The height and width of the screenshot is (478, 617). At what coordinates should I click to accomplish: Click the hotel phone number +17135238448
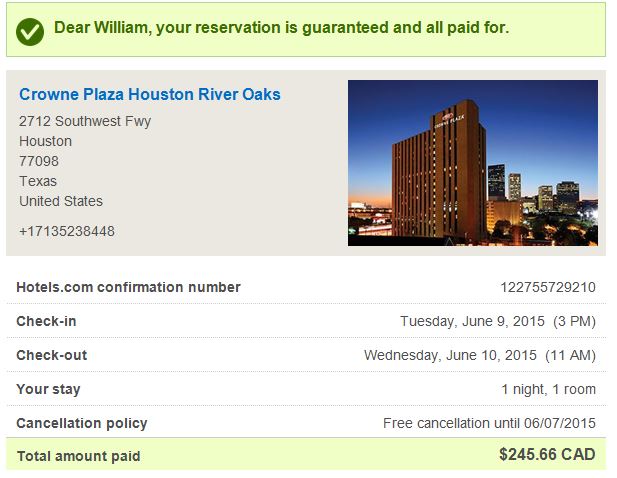67,231
